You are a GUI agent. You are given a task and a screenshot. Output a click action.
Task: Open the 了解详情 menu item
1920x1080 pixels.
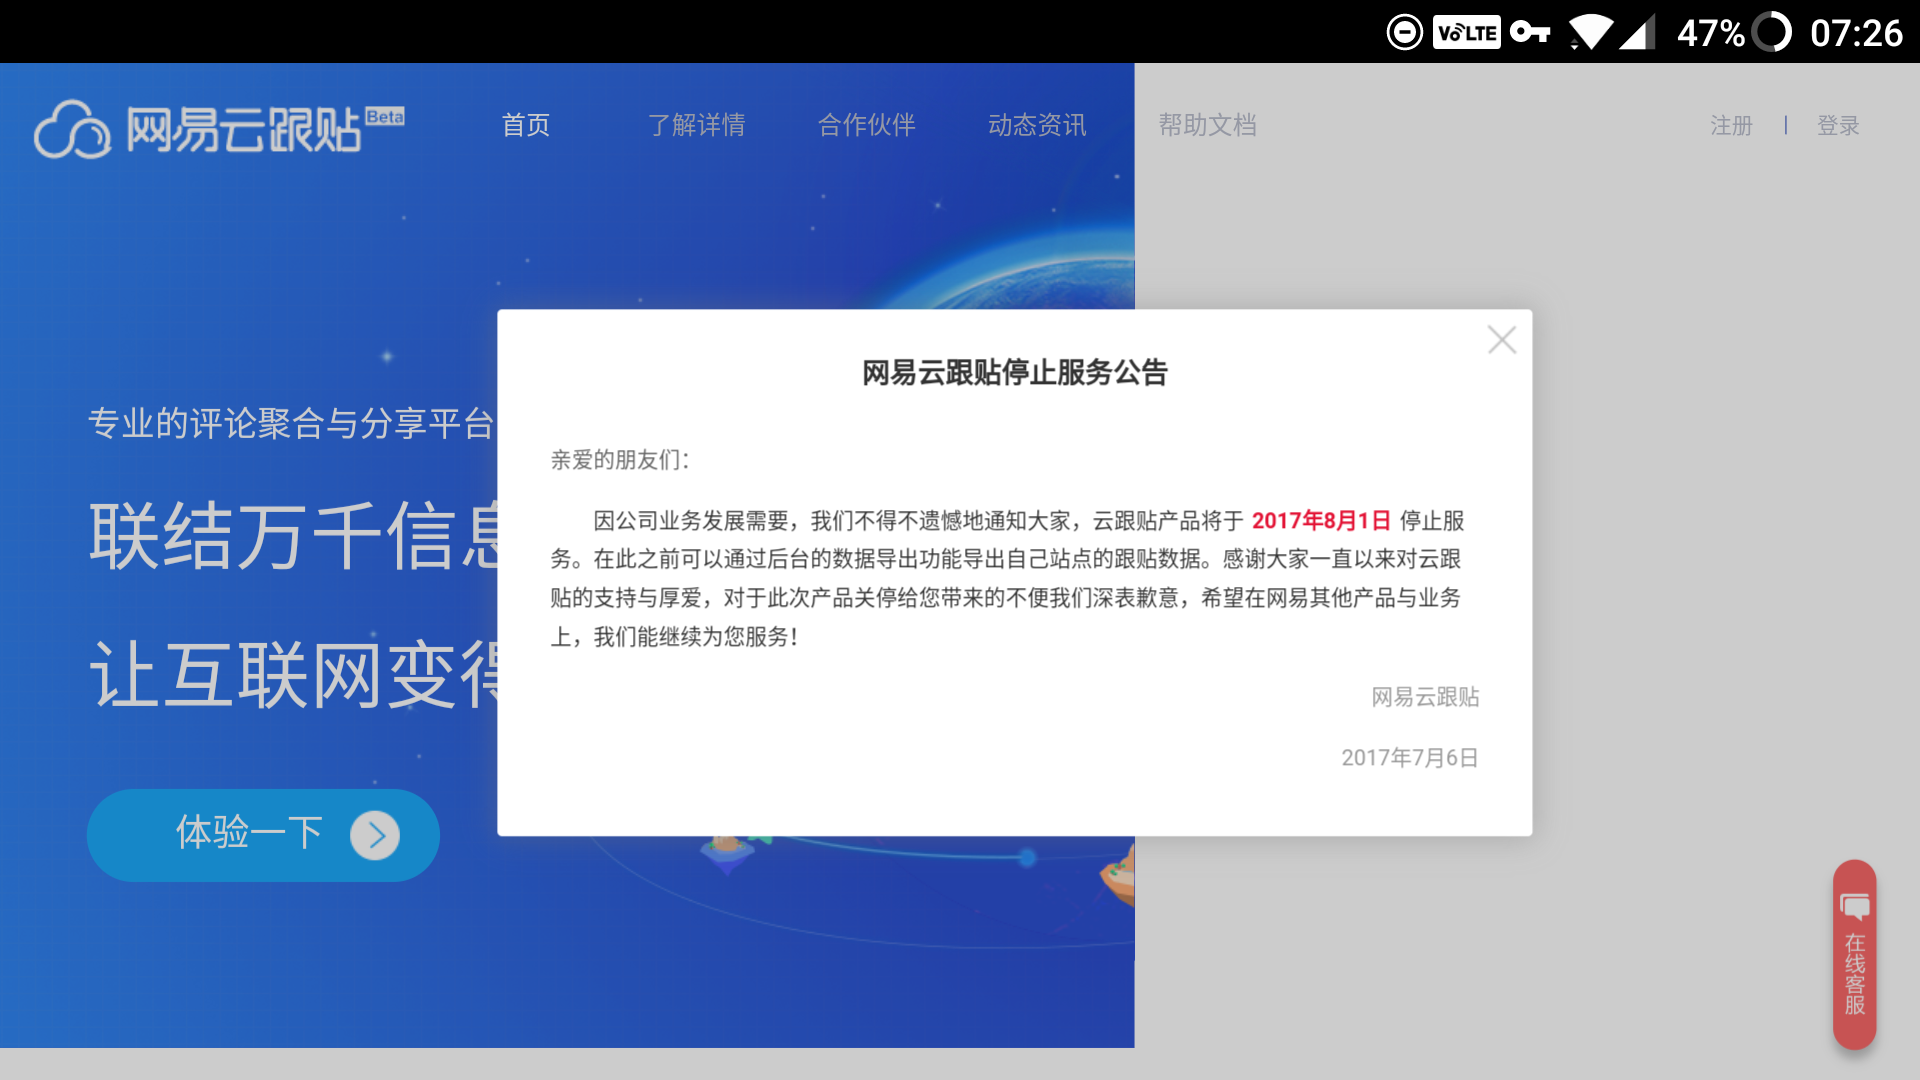[x=697, y=124]
